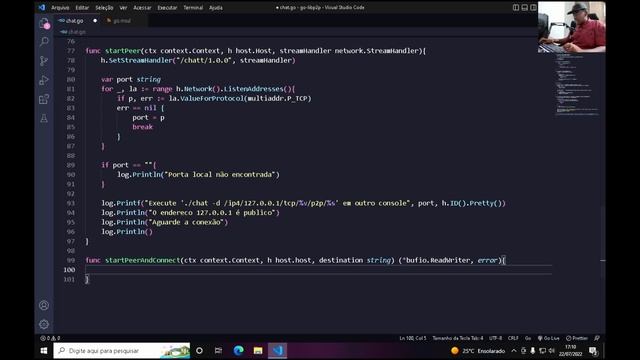Click line number 77 in the gutter

71,51
